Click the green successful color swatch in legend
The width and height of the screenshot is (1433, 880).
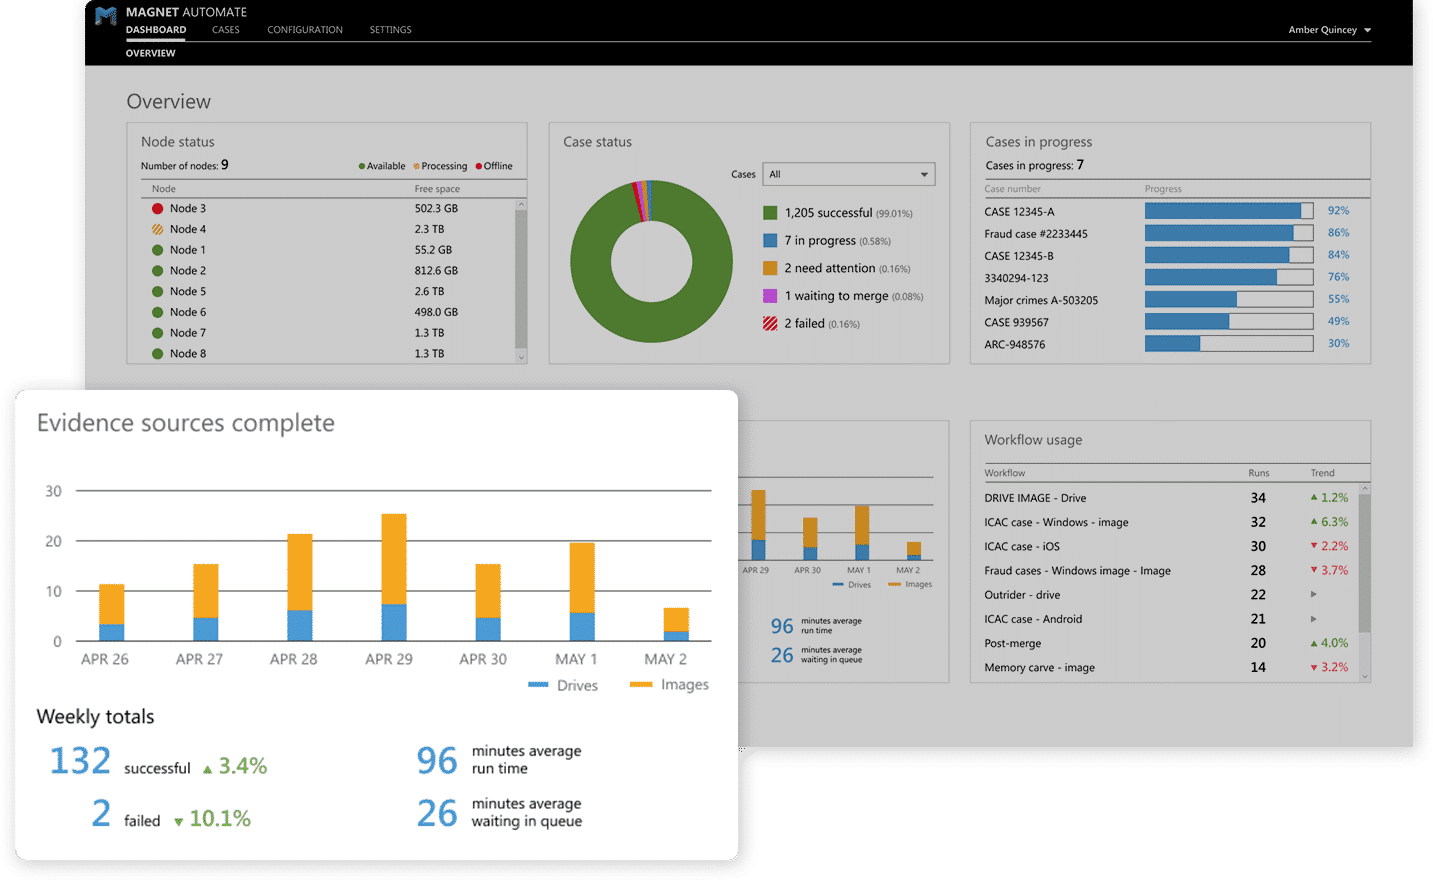[770, 213]
